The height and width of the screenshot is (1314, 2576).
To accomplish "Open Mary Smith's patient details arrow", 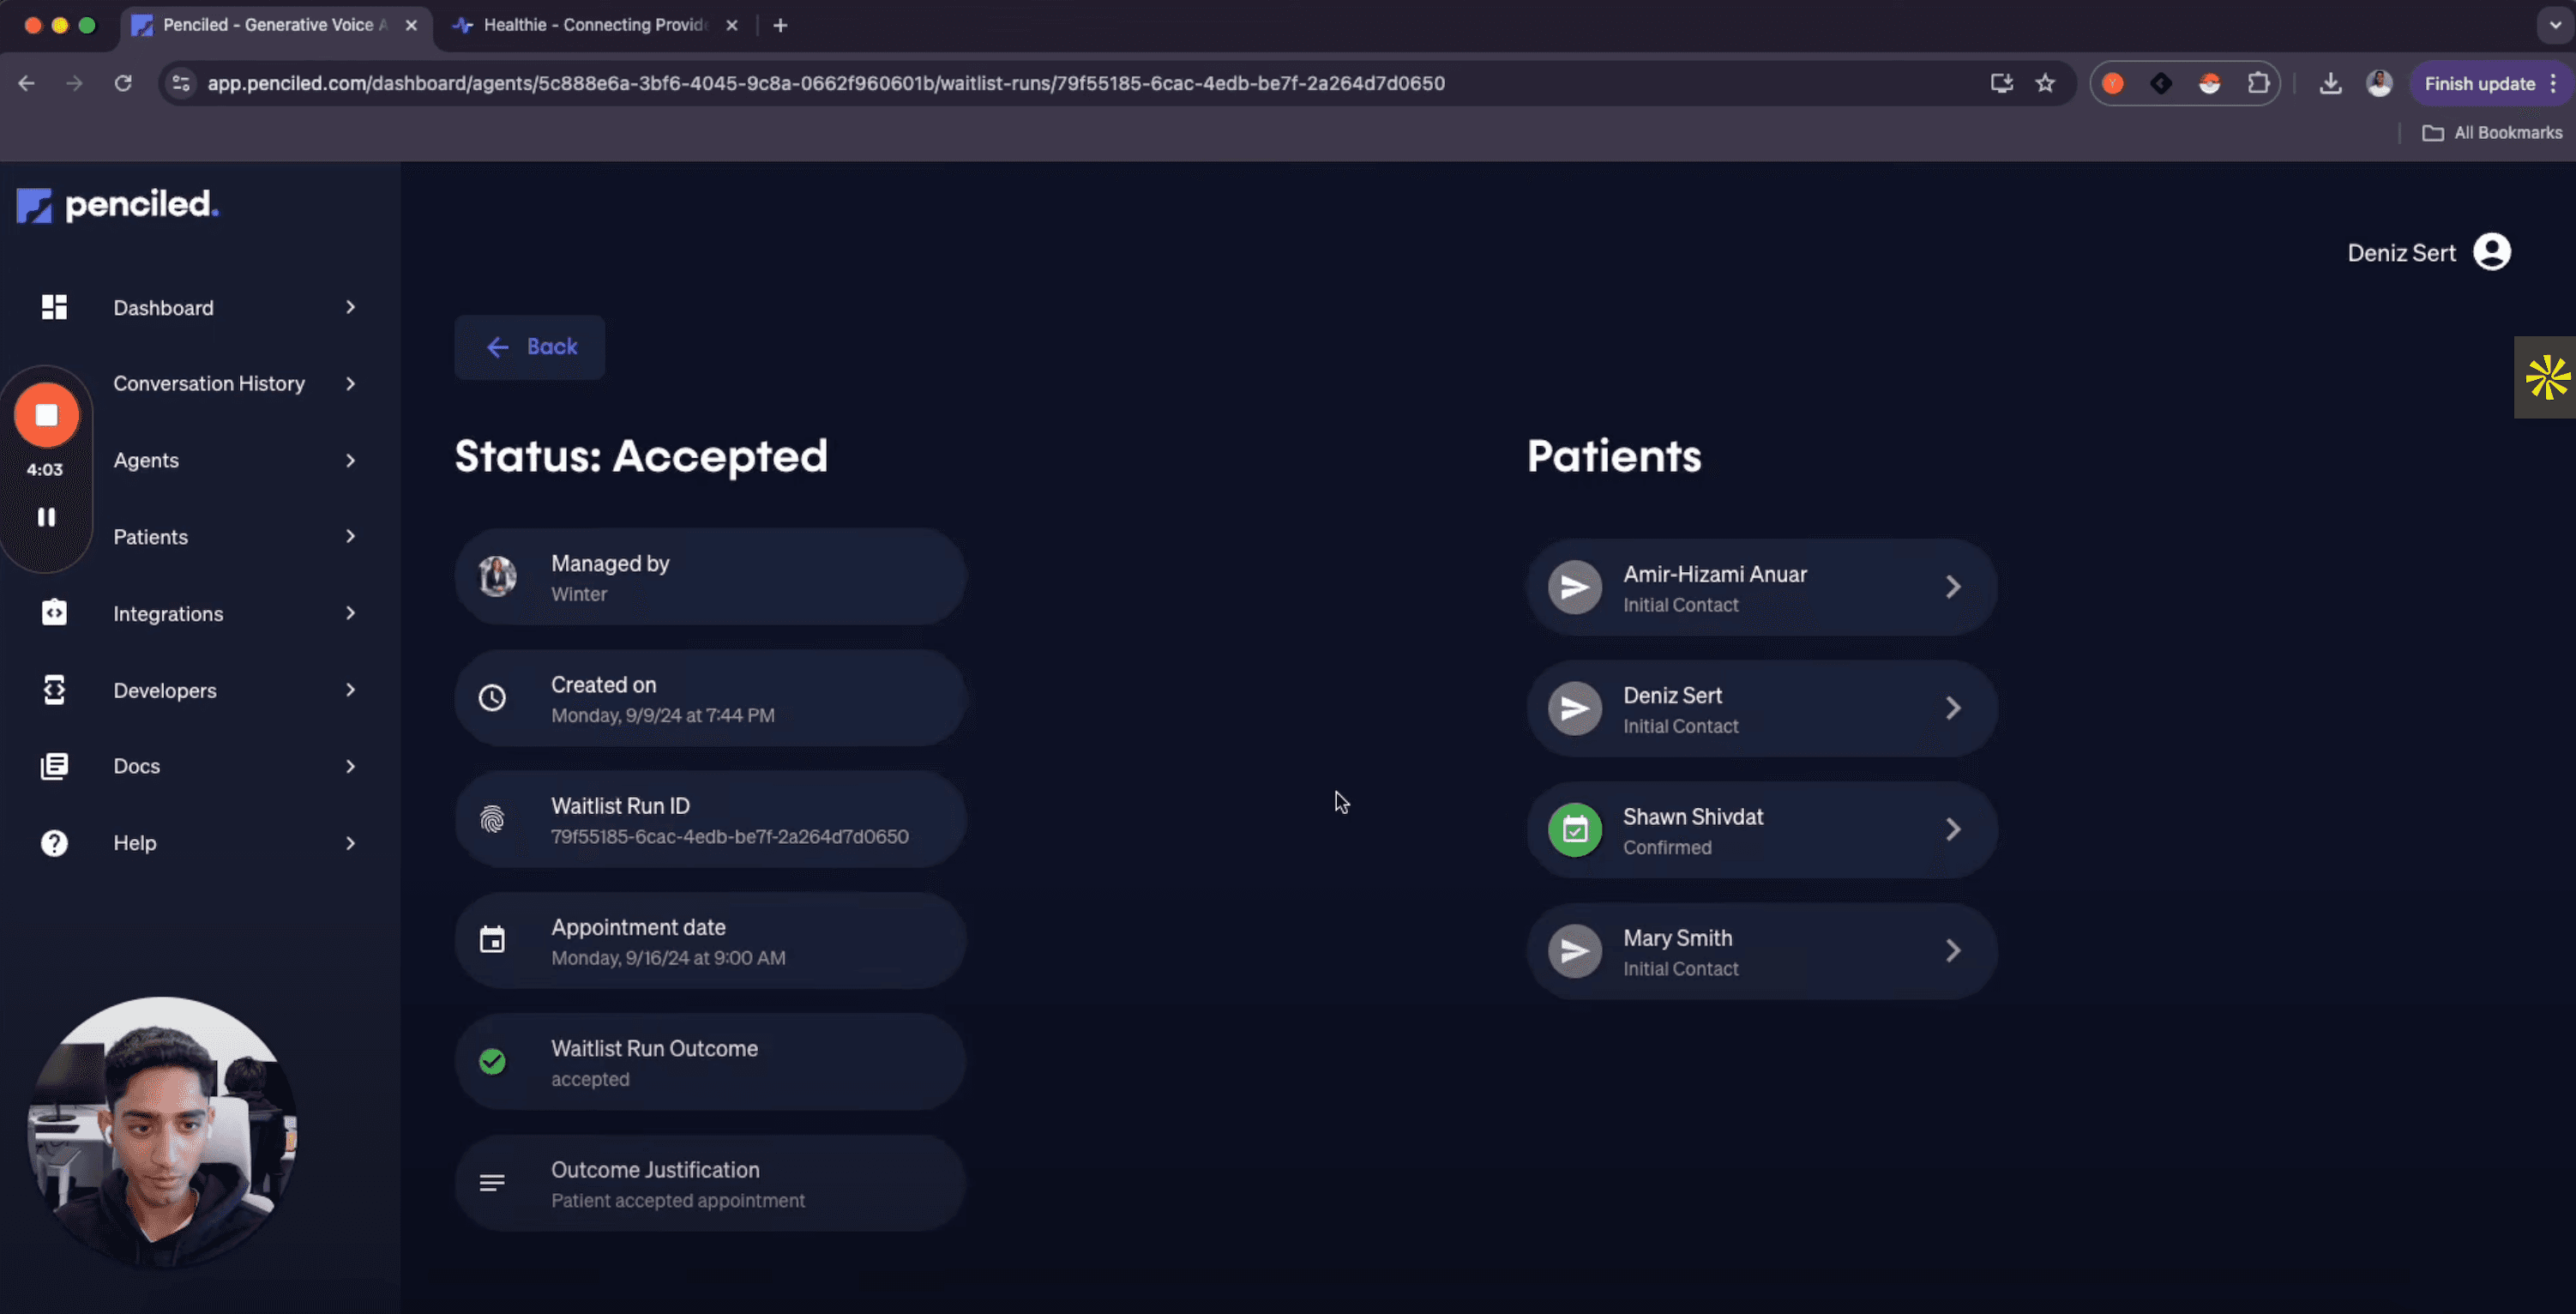I will [x=1954, y=950].
